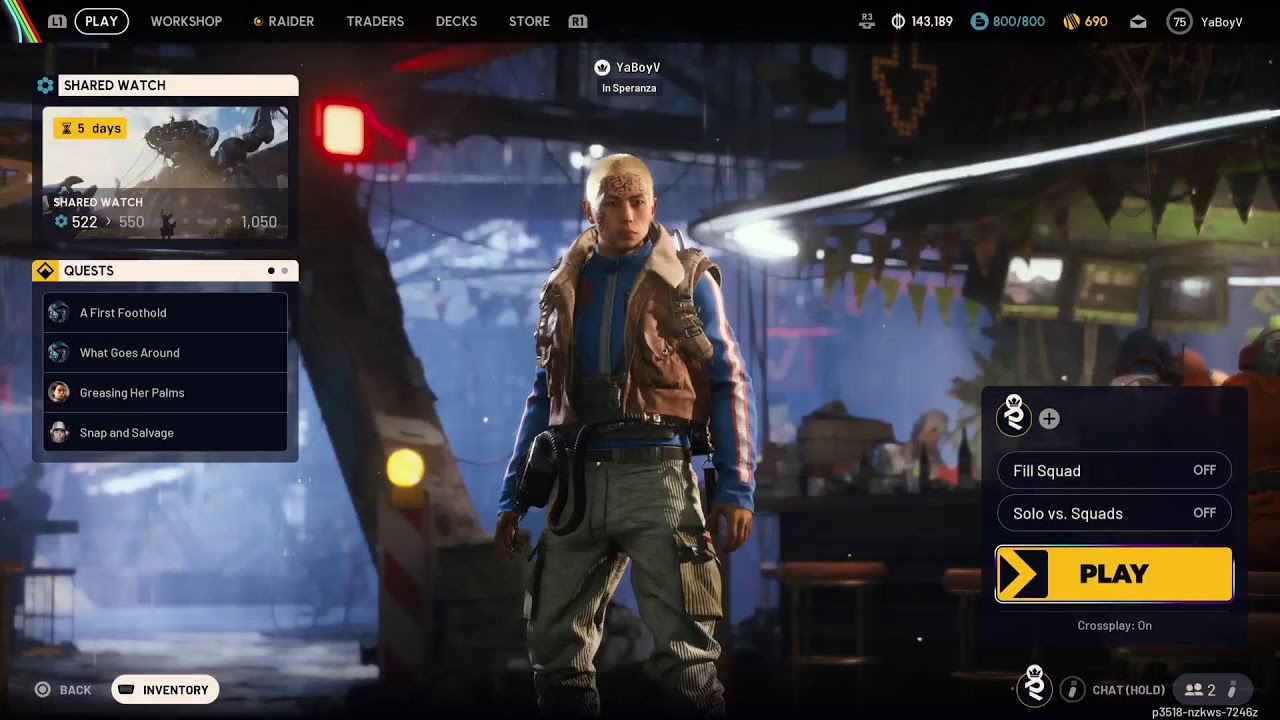Open the SHARED WATCH panel header
Screen dimensions: 1280x720
coord(178,85)
